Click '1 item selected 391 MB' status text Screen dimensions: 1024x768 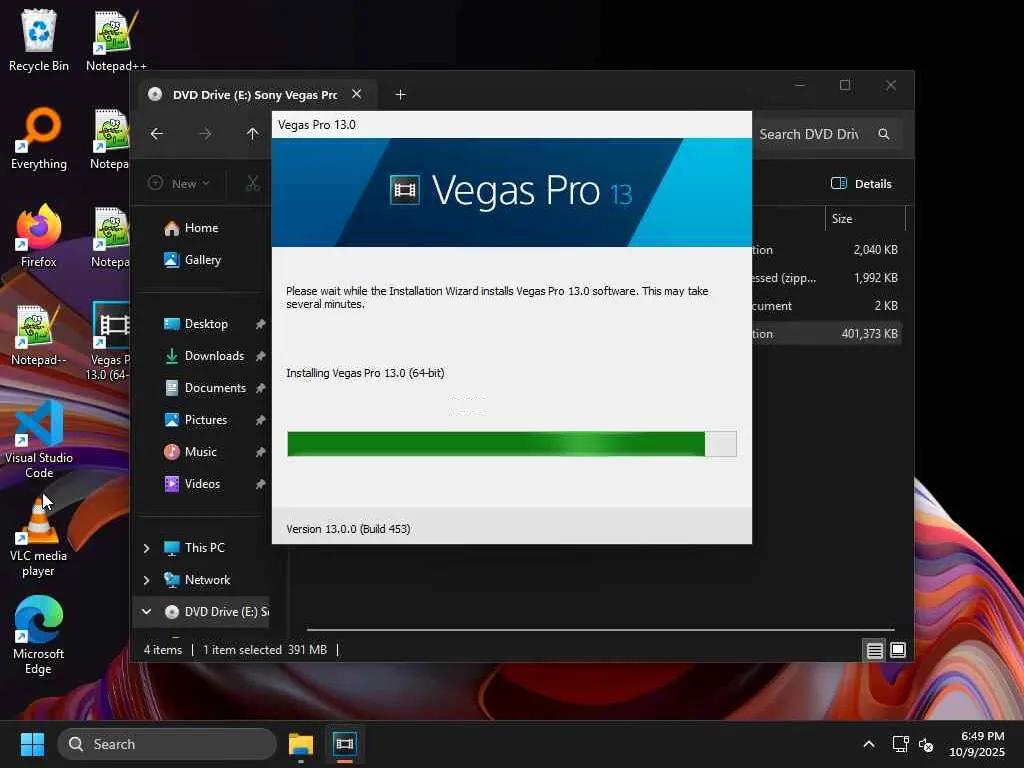(264, 650)
